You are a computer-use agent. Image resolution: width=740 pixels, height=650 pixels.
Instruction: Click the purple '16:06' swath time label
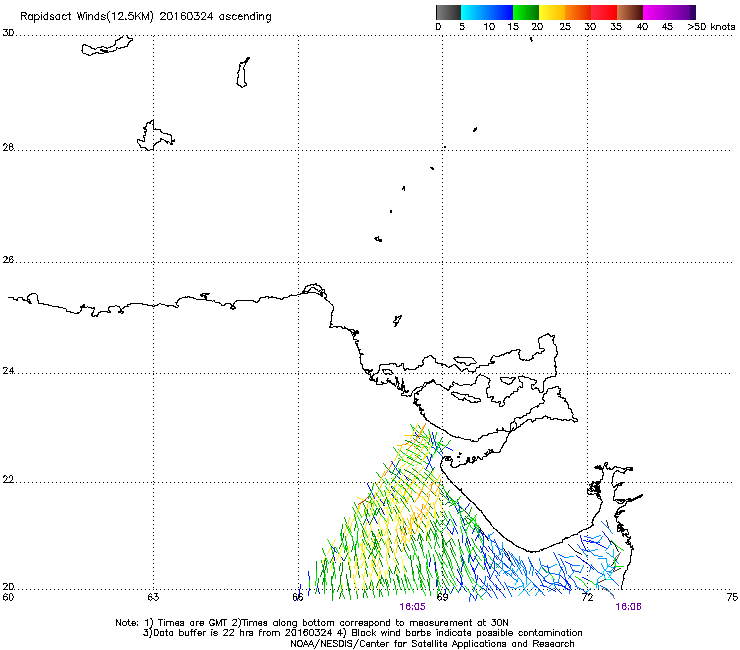click(629, 607)
